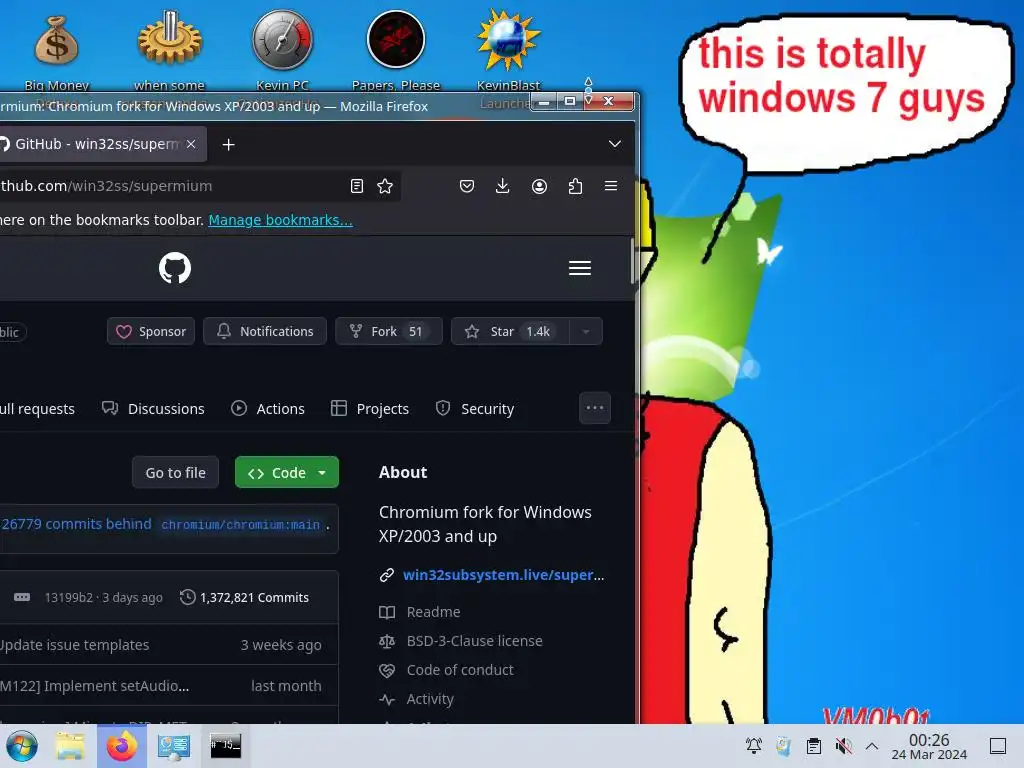Close the GitHub win32ss/supermium tab
The image size is (1024, 768).
[191, 144]
